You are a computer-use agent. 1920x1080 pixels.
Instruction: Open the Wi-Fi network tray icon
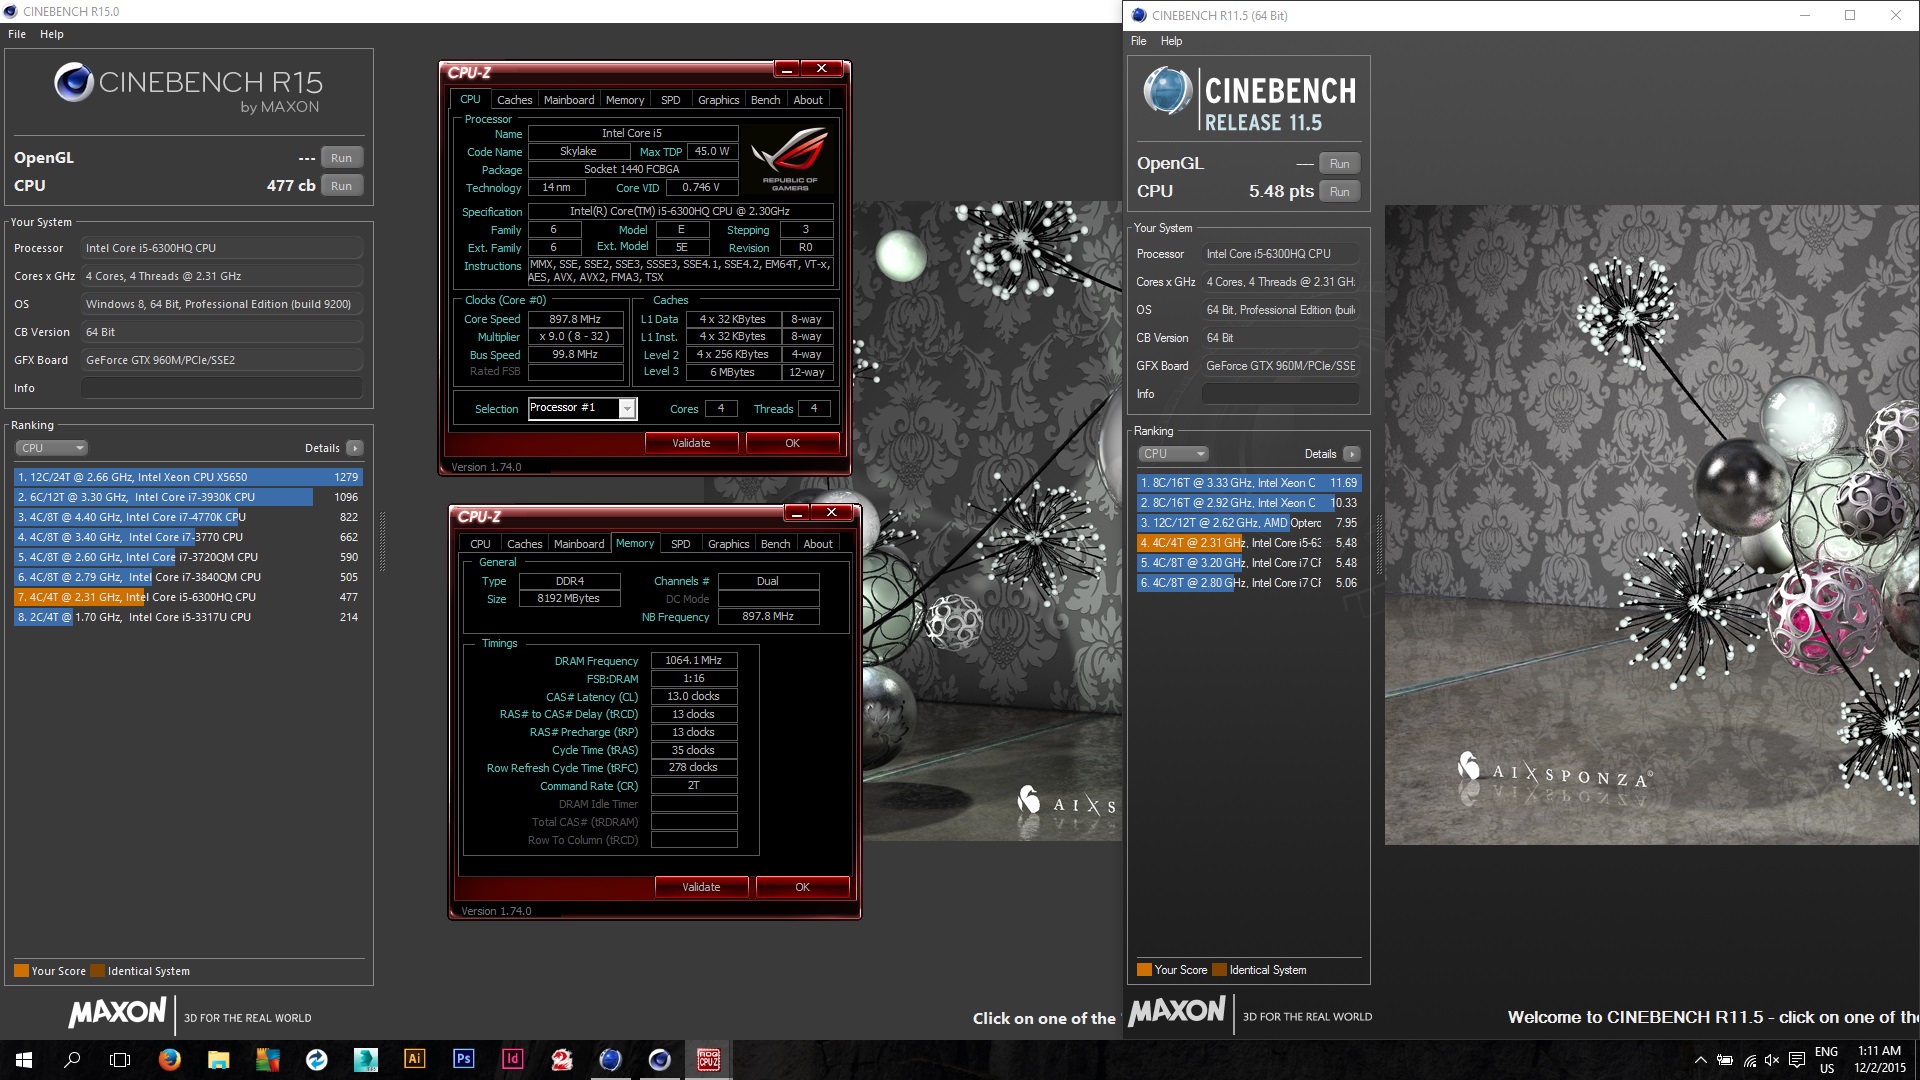tap(1749, 1060)
